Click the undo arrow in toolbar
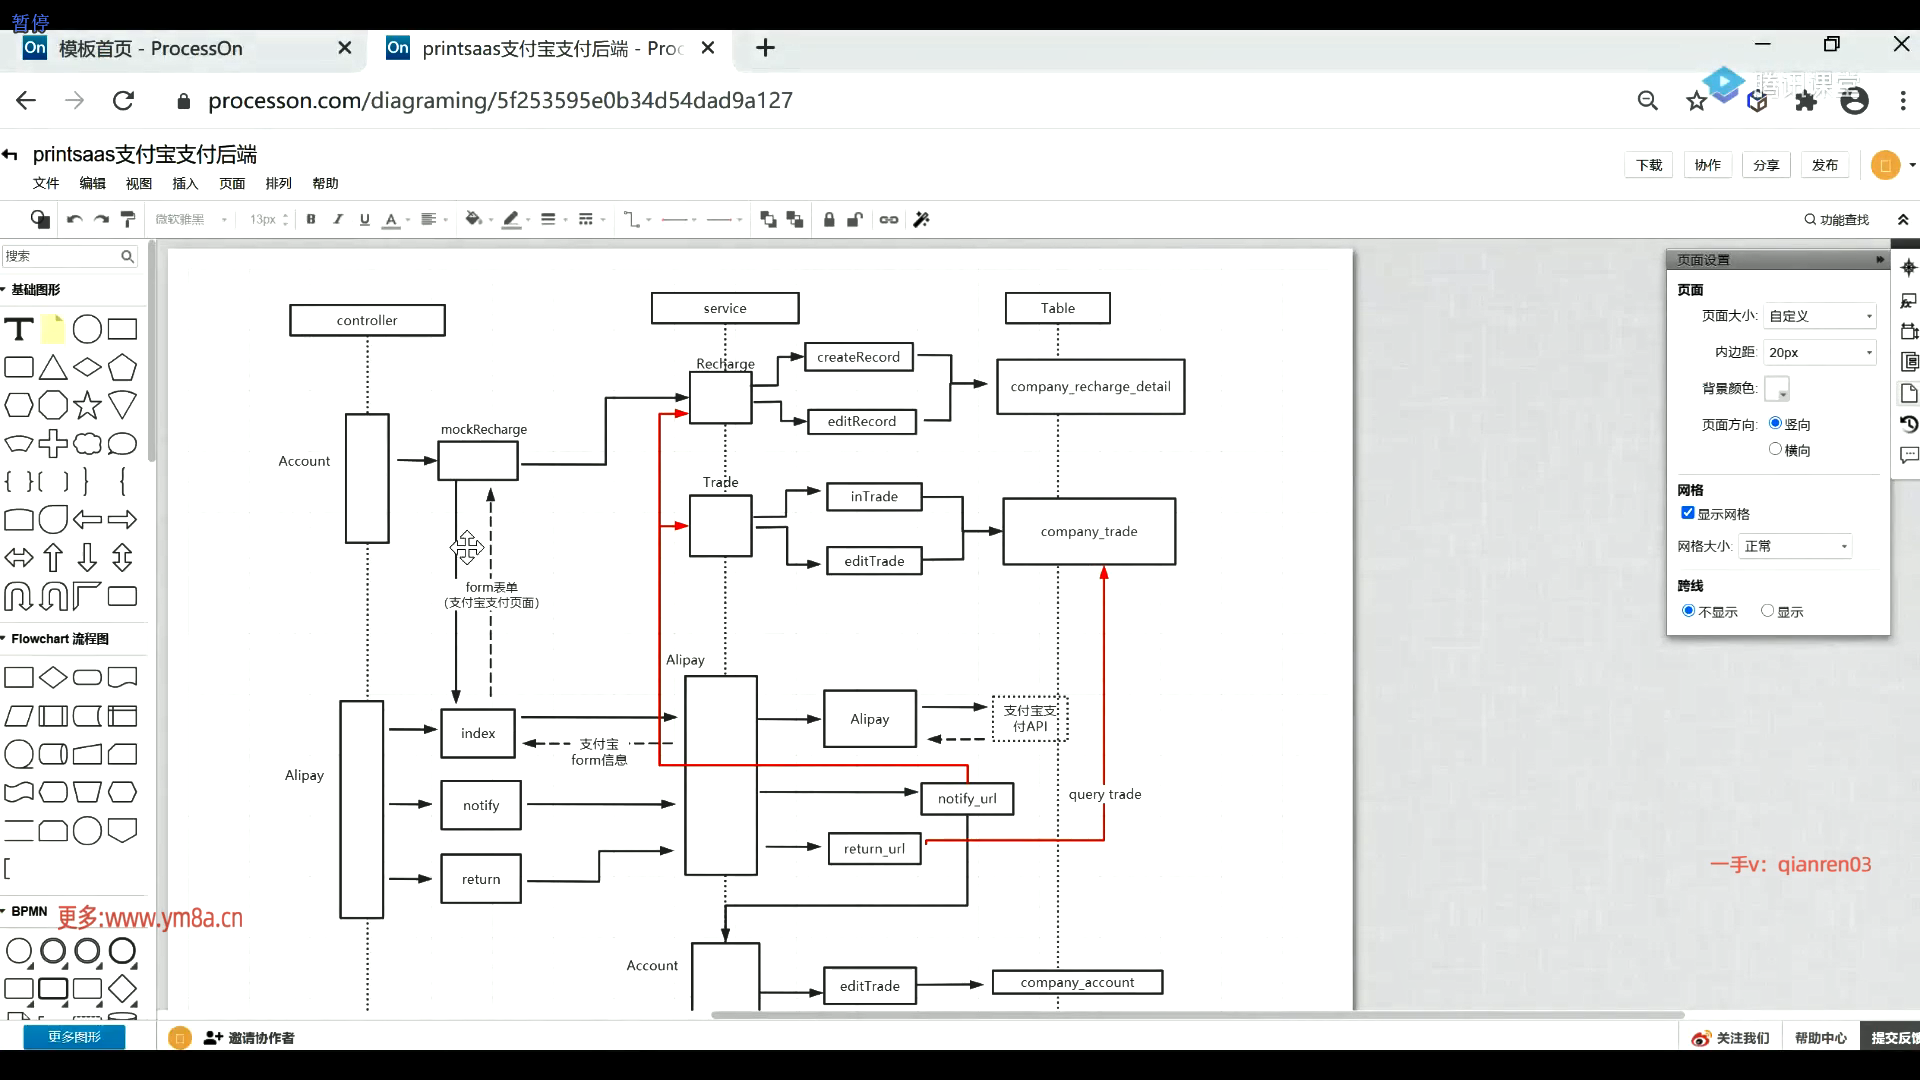The width and height of the screenshot is (1920, 1080). [x=74, y=219]
